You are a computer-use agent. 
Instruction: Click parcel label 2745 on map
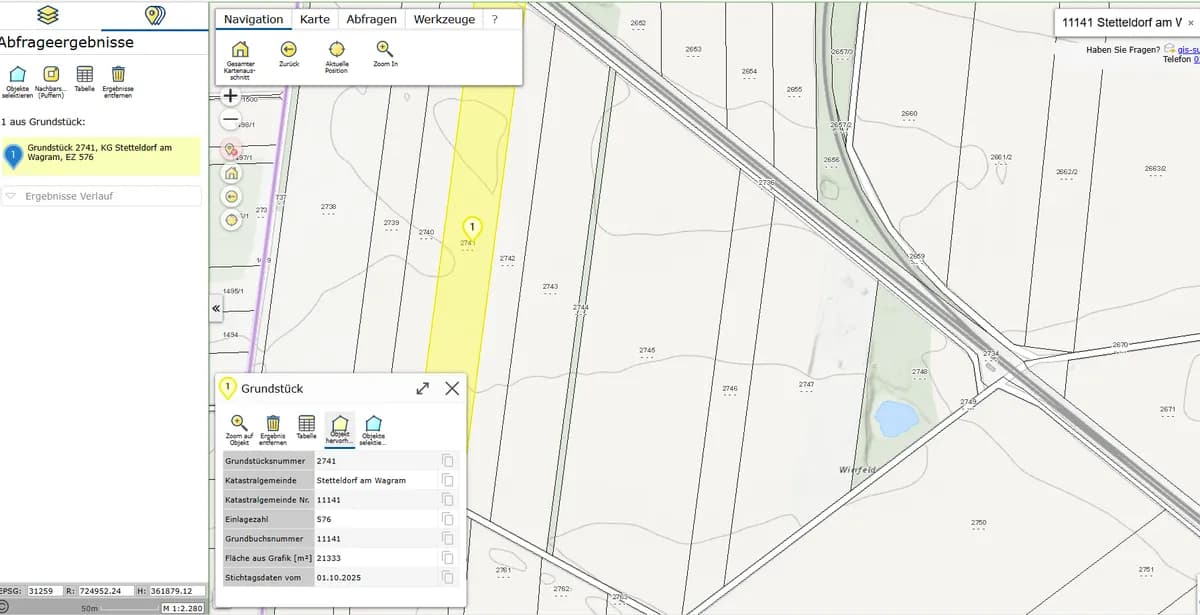point(647,350)
